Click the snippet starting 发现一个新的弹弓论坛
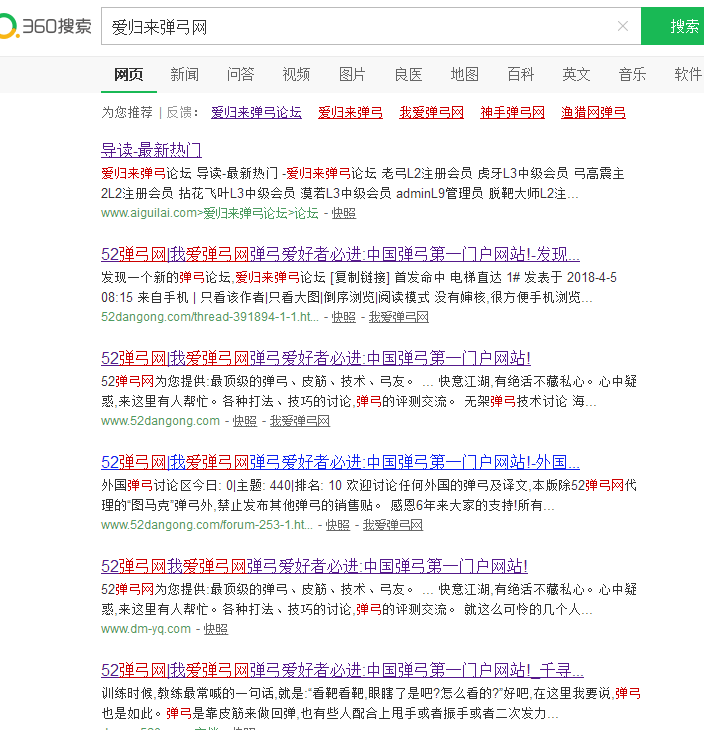The width and height of the screenshot is (704, 730). [359, 287]
